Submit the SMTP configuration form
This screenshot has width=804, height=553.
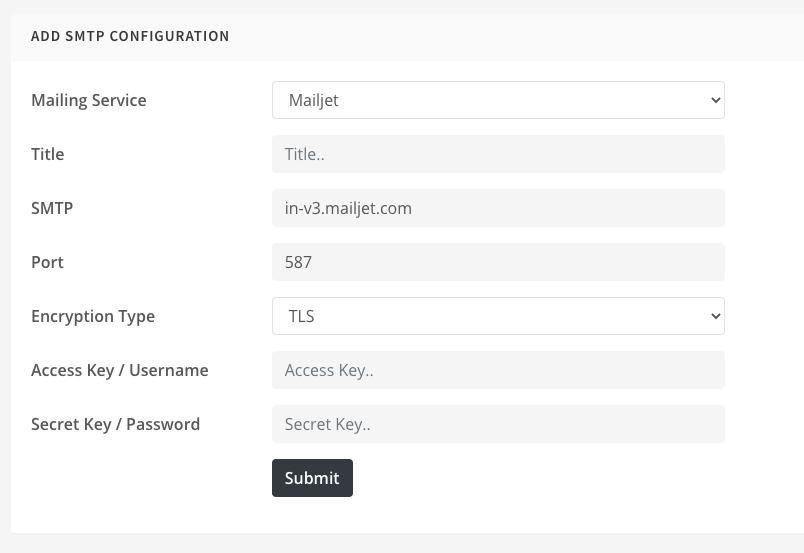click(x=312, y=478)
